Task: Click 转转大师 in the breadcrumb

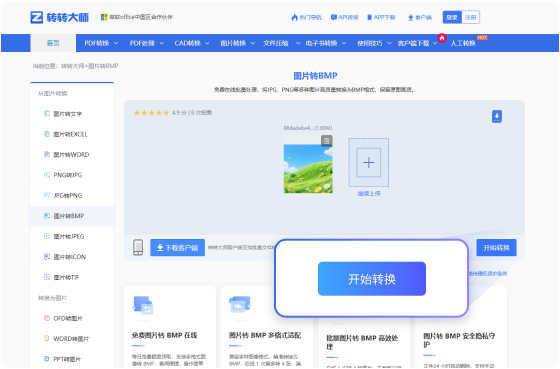Action: click(x=73, y=66)
